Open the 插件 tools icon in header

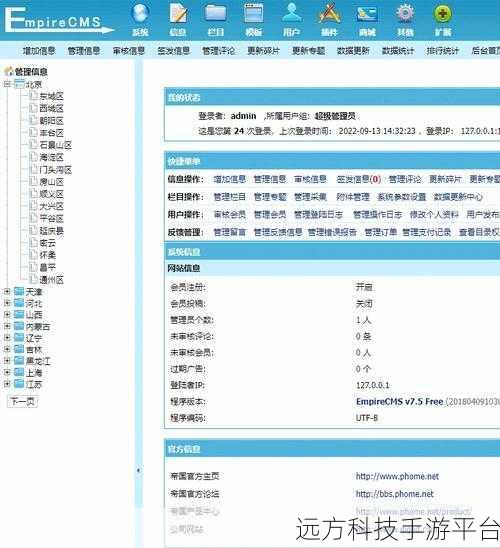[x=329, y=14]
